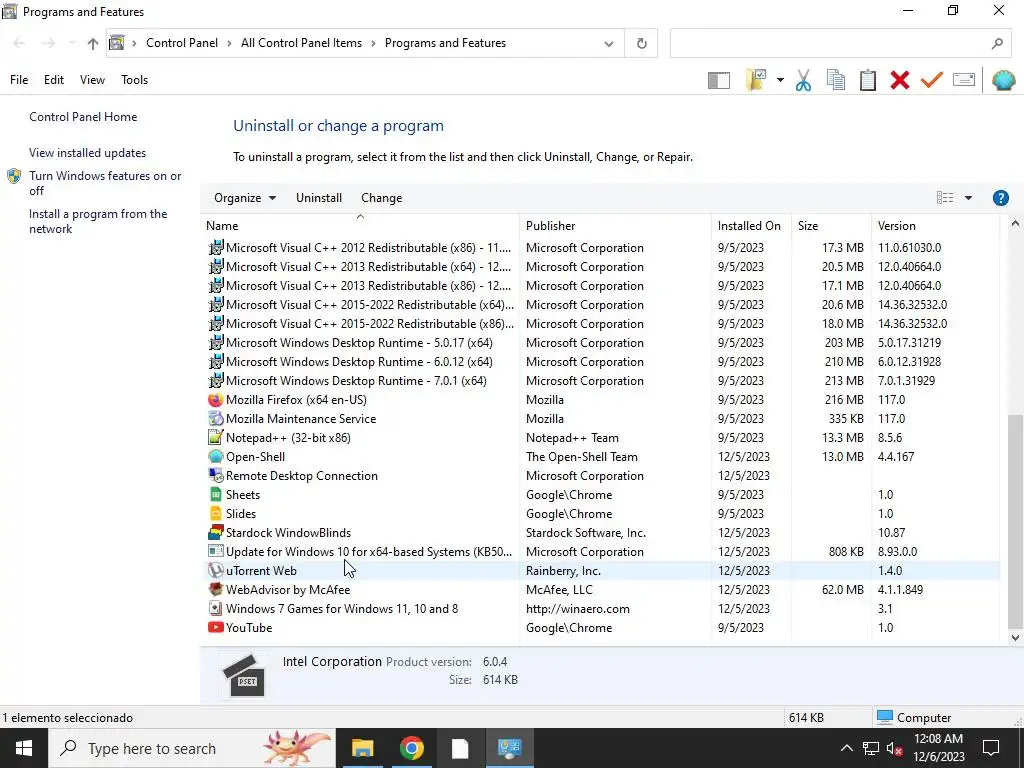
Task: Select WebAdvisor by McAfee icon
Action: 216,589
